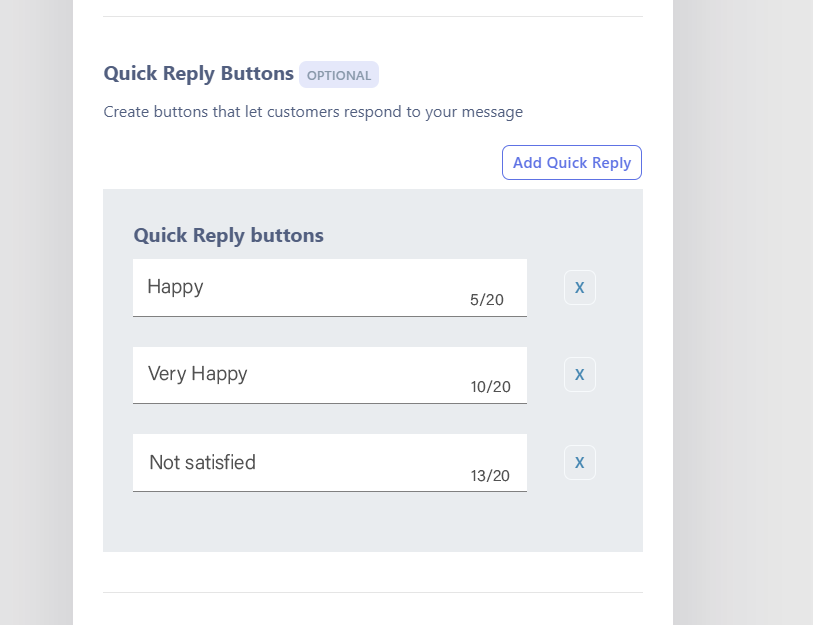813x625 pixels.
Task: Click the OPTIONAL badge
Action: tap(338, 75)
